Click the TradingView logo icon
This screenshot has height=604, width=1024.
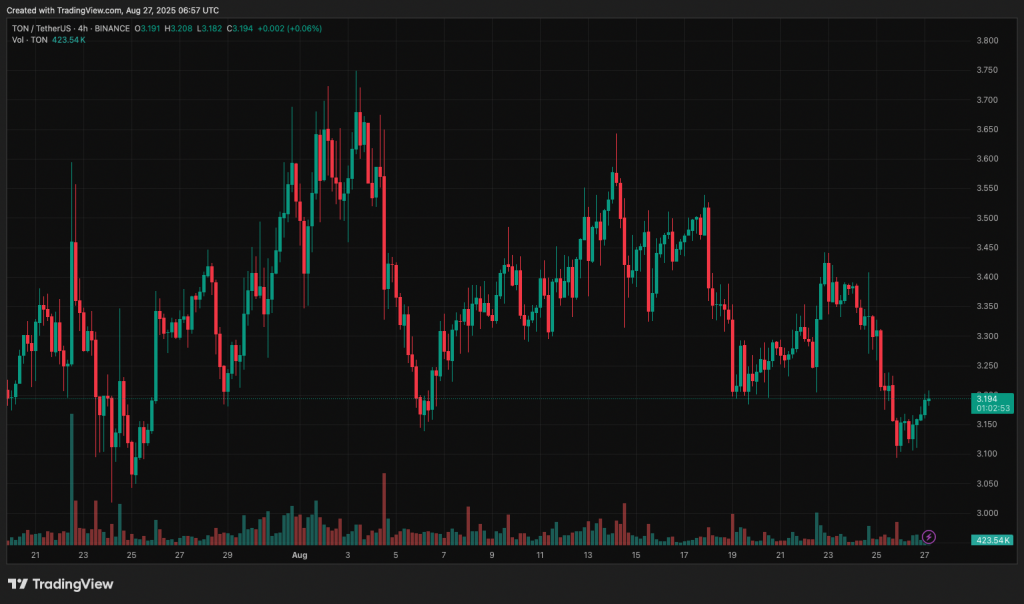[17, 584]
